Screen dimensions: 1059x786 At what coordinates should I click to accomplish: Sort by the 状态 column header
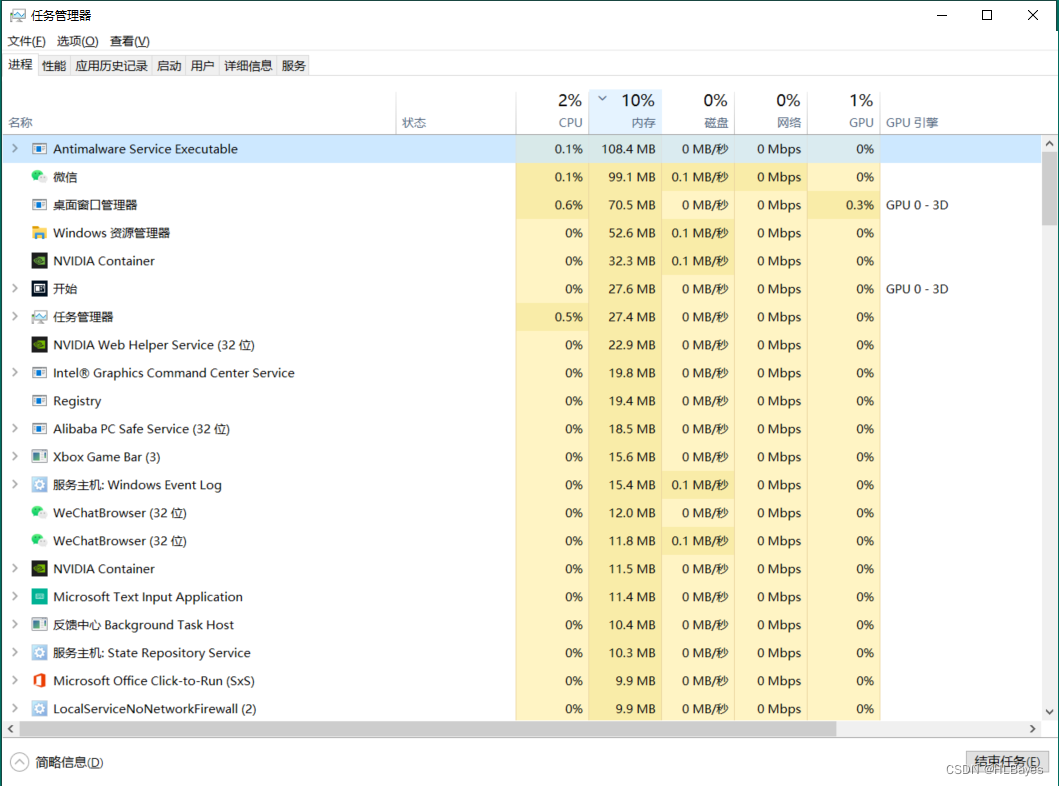point(456,111)
